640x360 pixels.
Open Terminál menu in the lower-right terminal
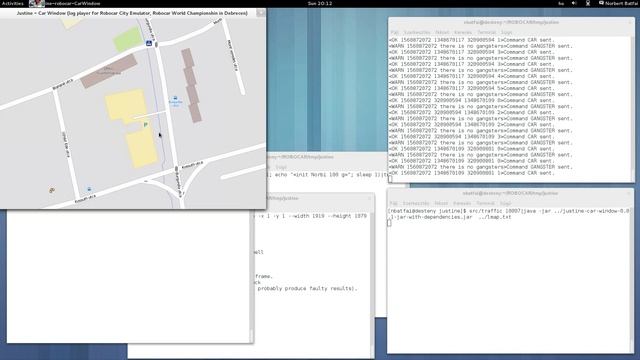click(x=485, y=203)
